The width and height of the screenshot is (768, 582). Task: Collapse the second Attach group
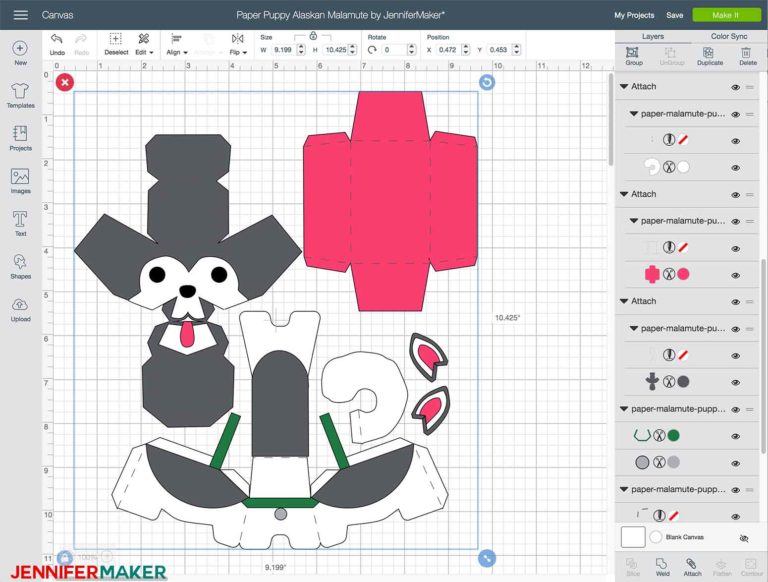coord(624,194)
